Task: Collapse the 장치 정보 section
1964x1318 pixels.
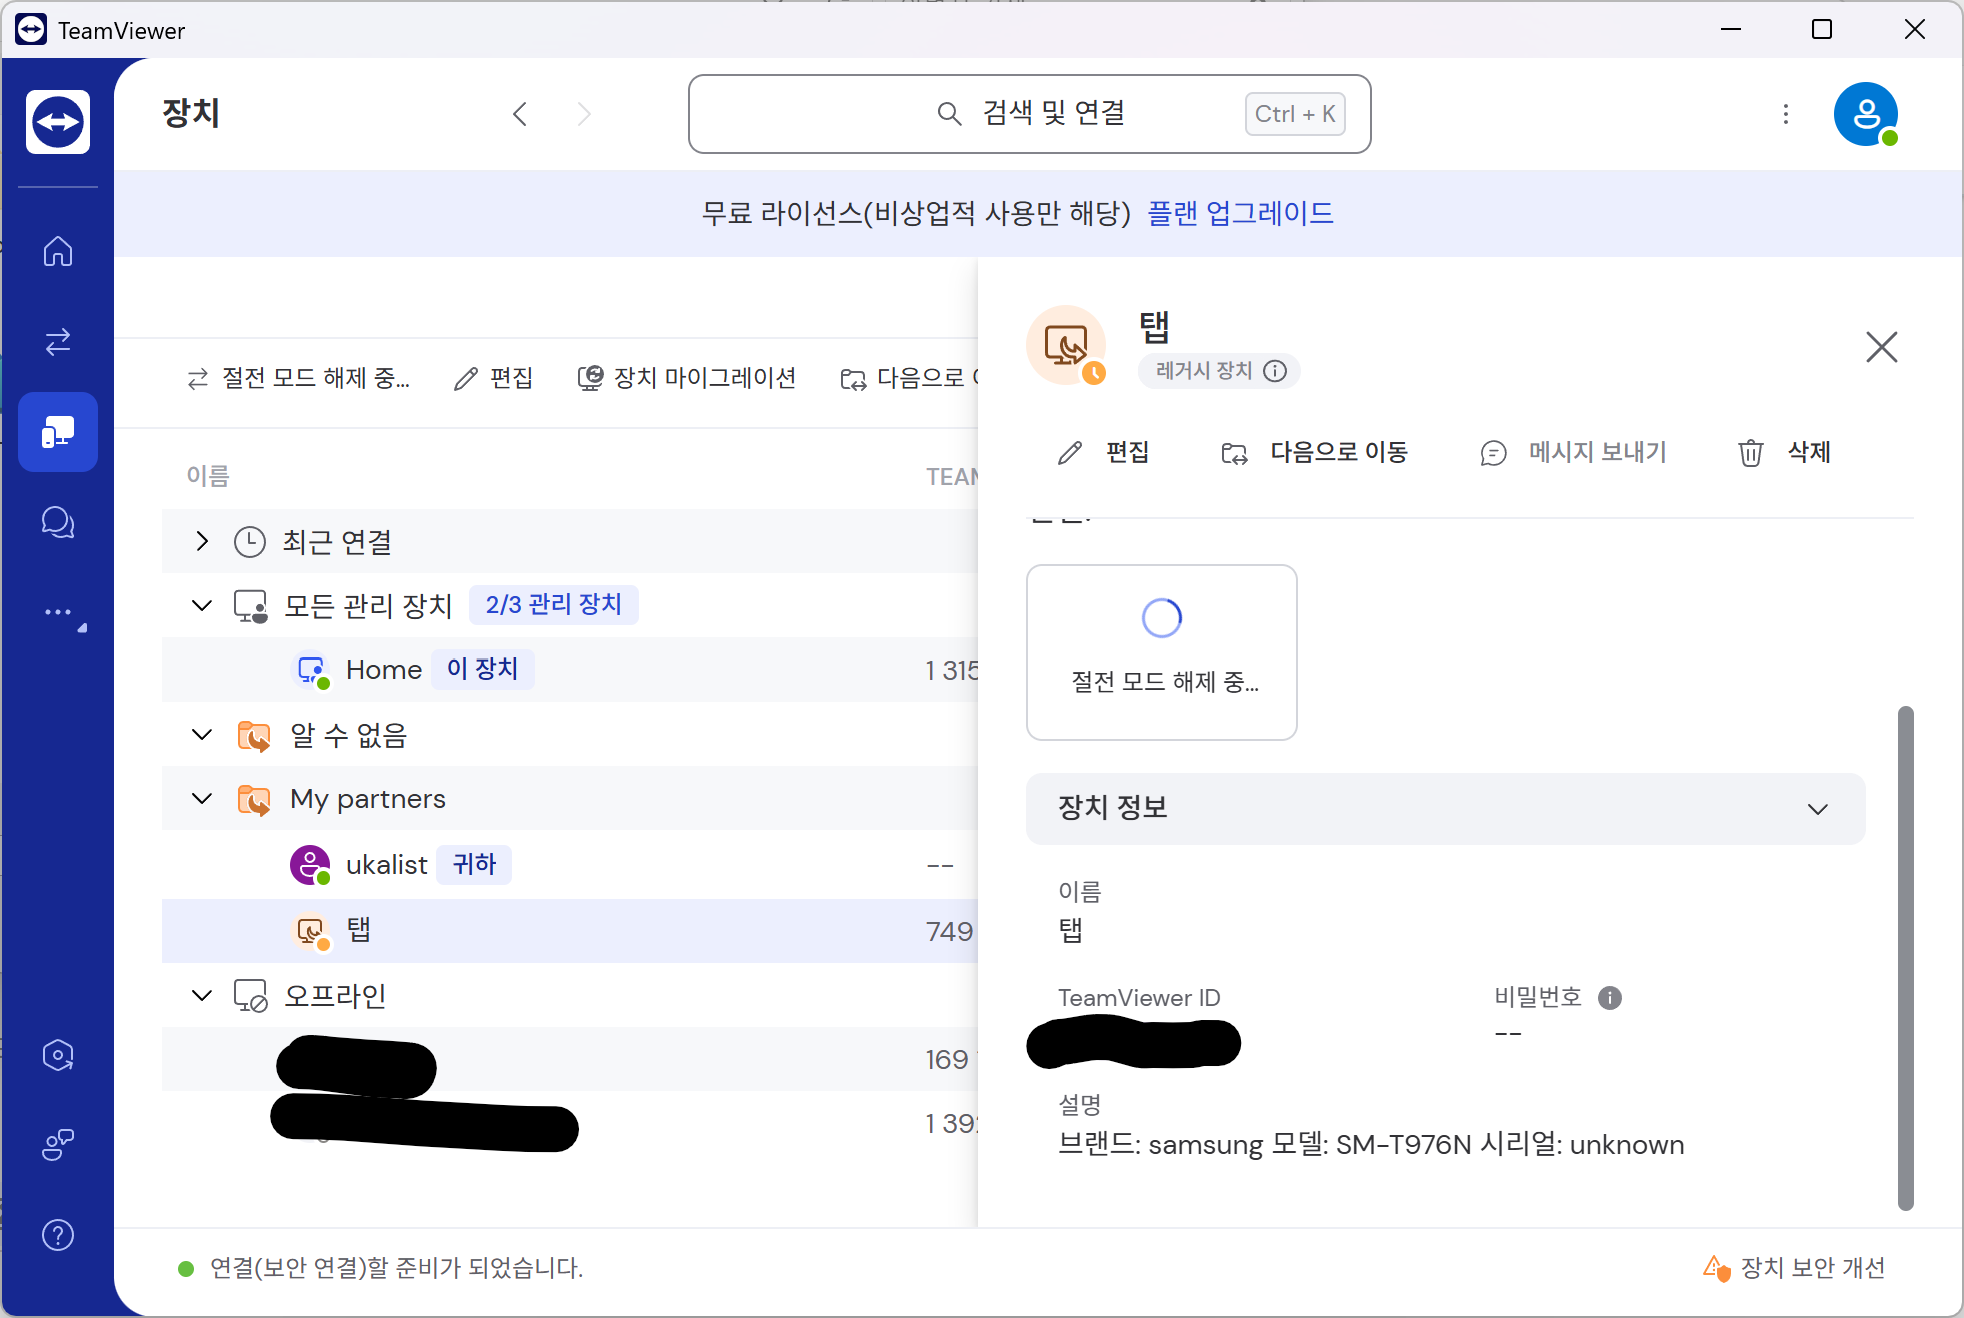Action: point(1817,808)
